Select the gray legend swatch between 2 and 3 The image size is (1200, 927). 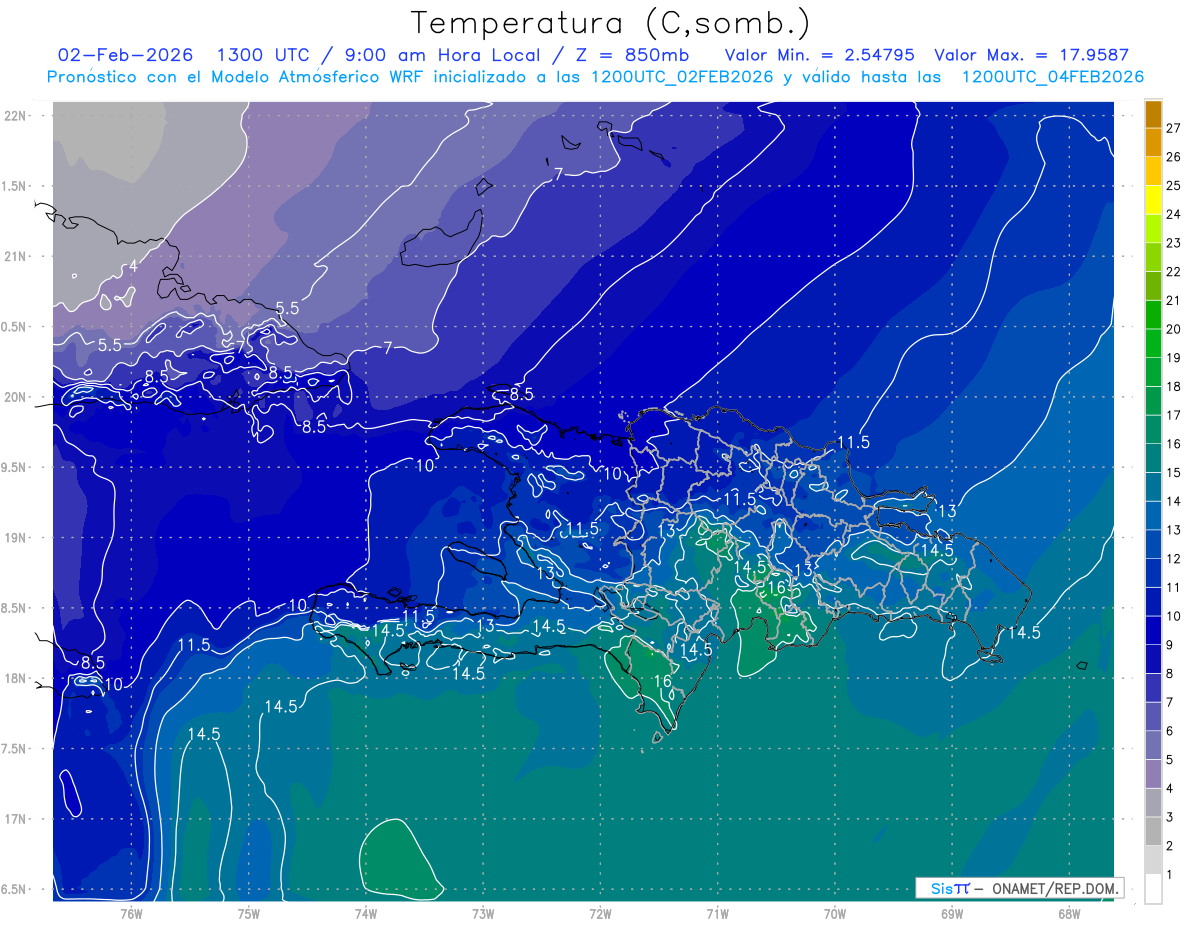point(1154,831)
